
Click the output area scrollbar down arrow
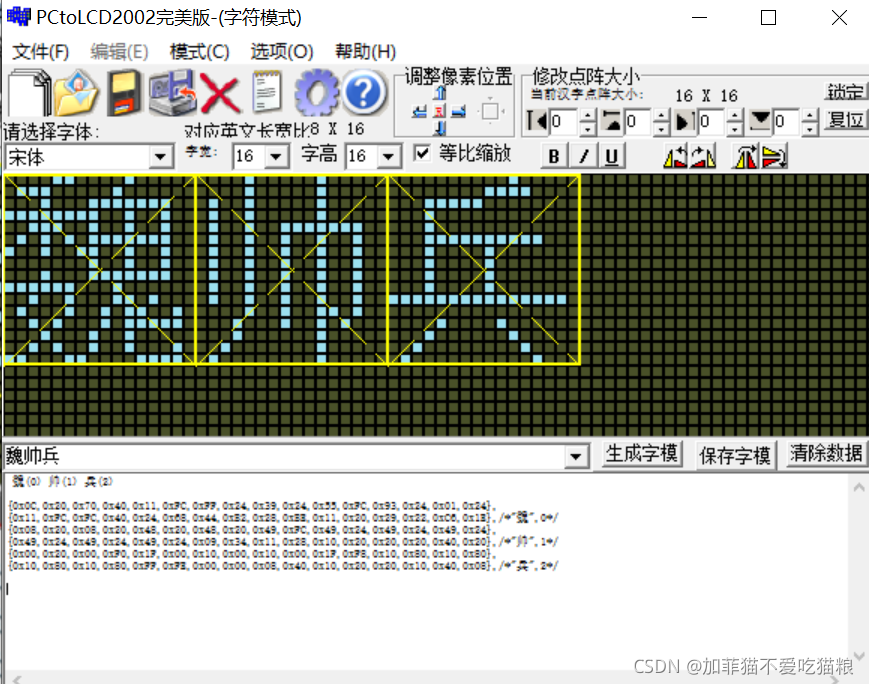(858, 656)
